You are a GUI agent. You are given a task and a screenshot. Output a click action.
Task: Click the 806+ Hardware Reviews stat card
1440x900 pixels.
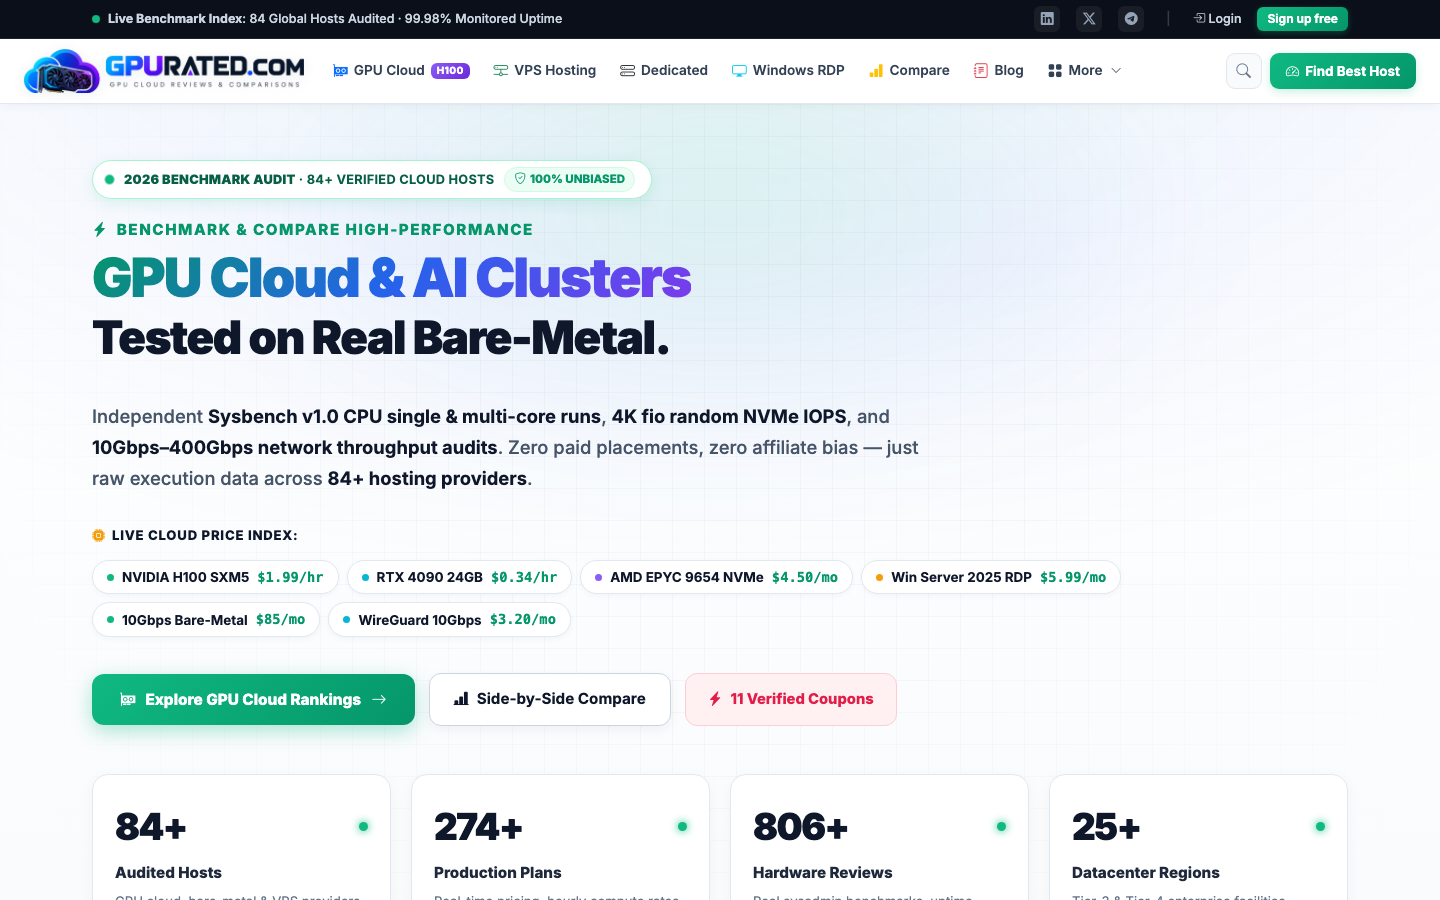point(879,838)
